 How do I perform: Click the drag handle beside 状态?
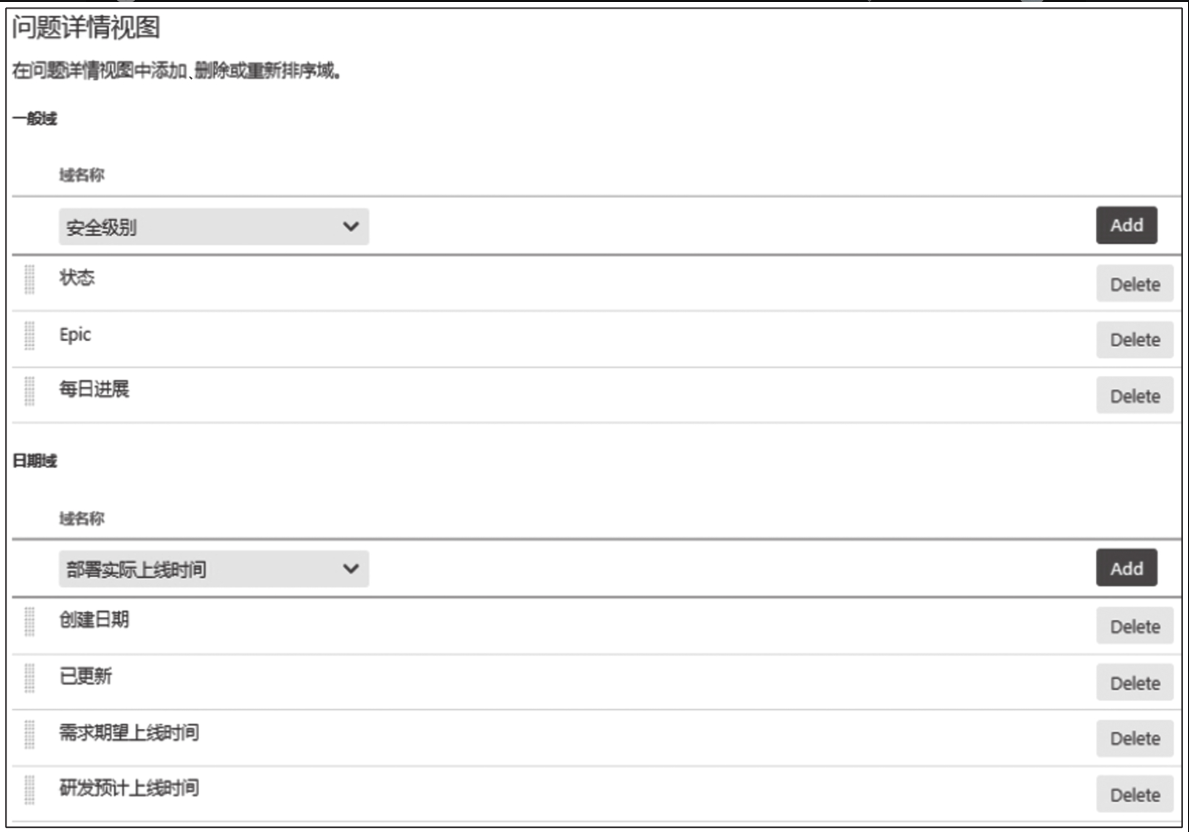coord(30,280)
